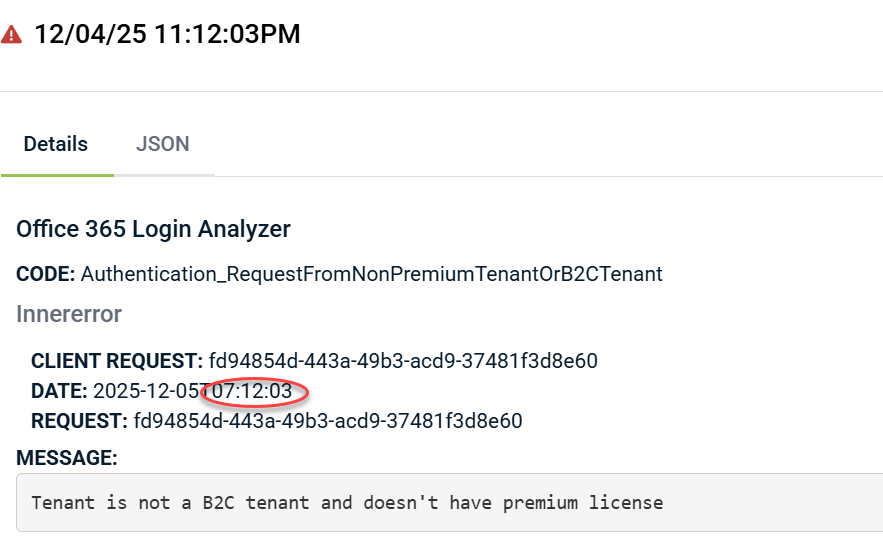Collapse the Innererror section heading
The image size is (883, 556).
(x=69, y=314)
